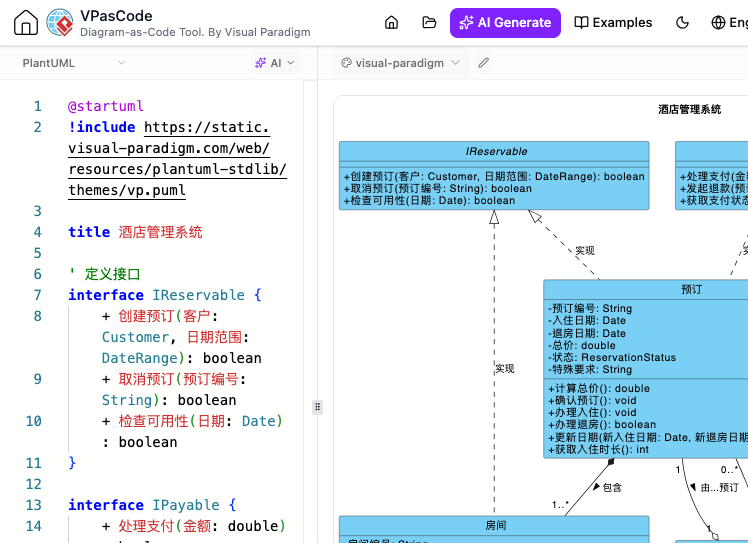Click the pencil edit icon beside theme
Viewport: 748px width, 543px height.
coord(483,63)
